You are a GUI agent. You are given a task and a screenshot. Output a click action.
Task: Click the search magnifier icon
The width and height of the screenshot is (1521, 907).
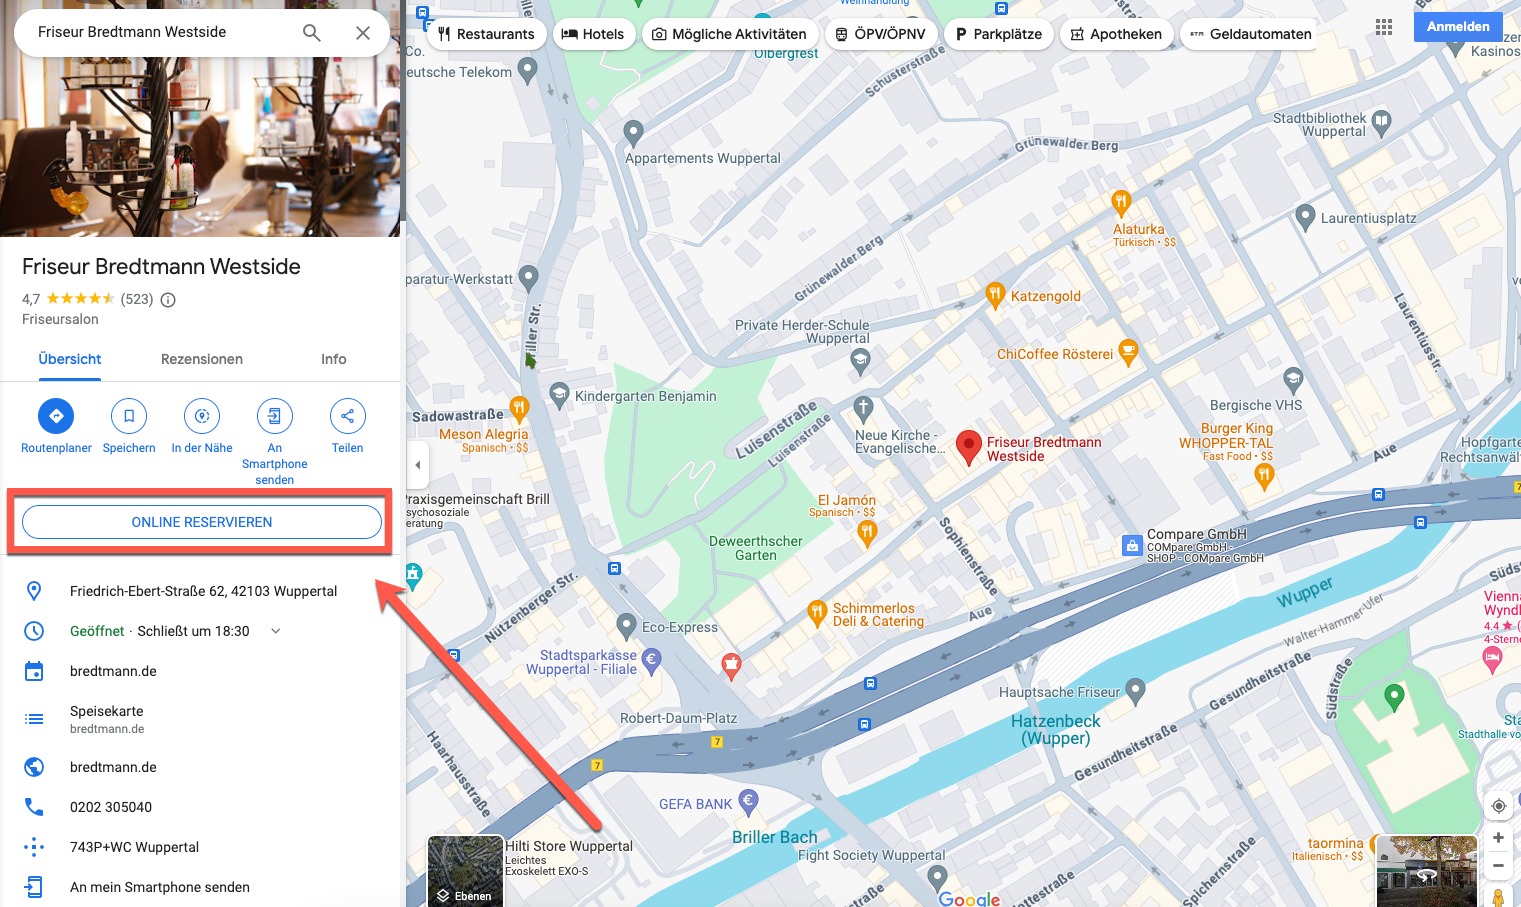pyautogui.click(x=312, y=33)
